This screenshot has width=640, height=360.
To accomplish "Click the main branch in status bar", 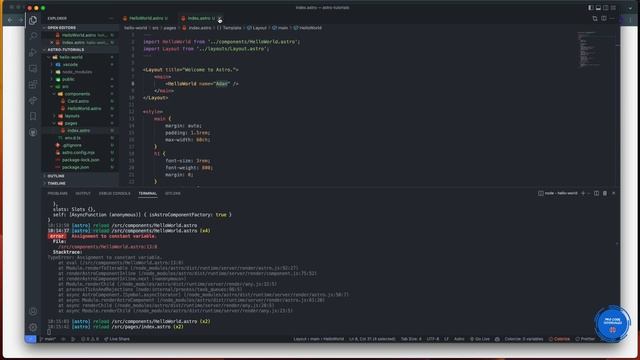I will coord(48,339).
